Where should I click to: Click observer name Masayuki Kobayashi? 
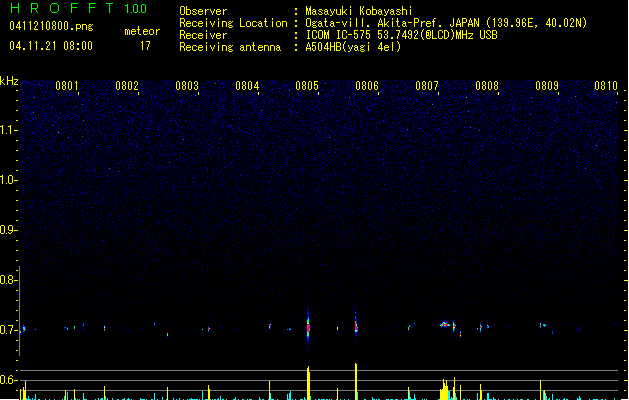coord(359,11)
